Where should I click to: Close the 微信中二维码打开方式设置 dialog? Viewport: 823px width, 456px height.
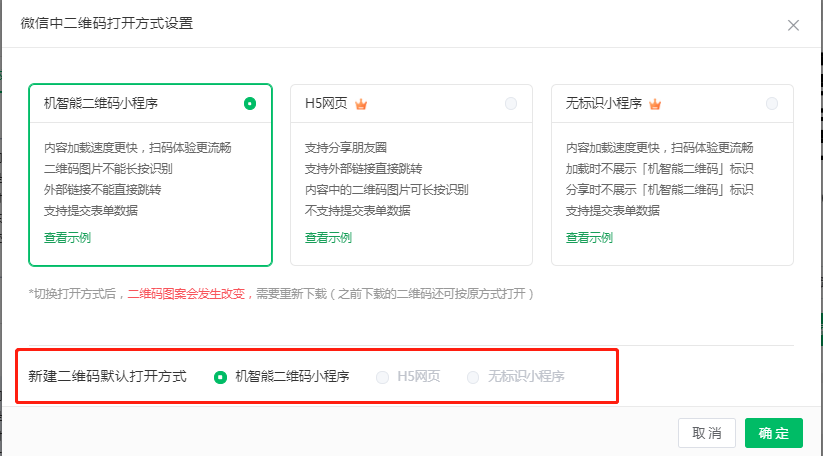(x=793, y=25)
